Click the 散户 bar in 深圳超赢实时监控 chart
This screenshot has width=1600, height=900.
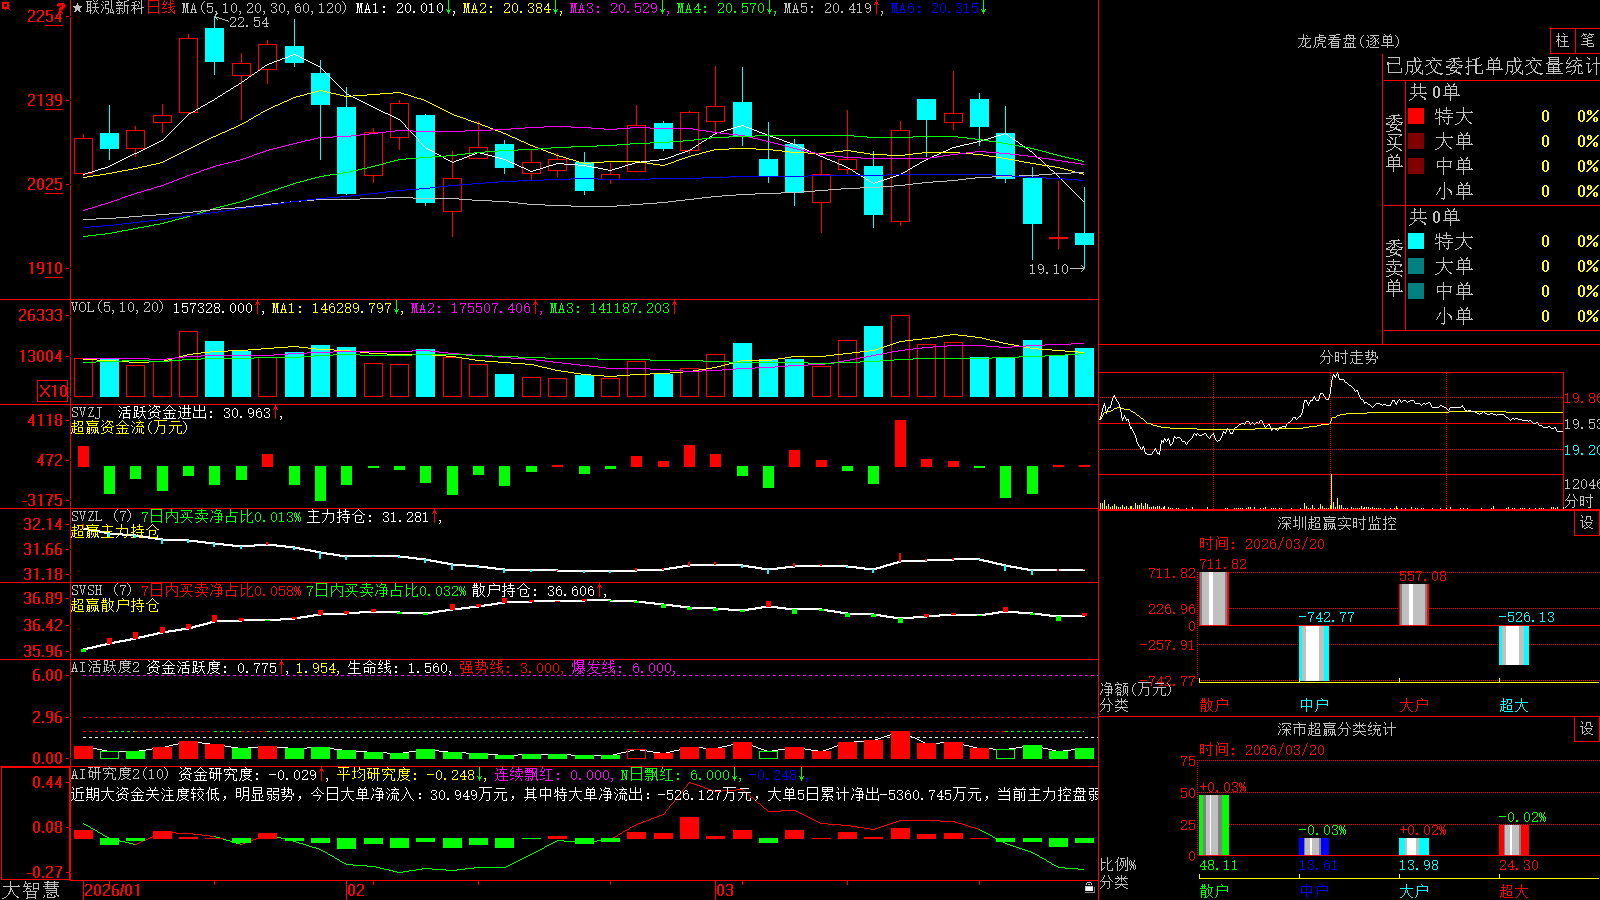pos(1213,599)
